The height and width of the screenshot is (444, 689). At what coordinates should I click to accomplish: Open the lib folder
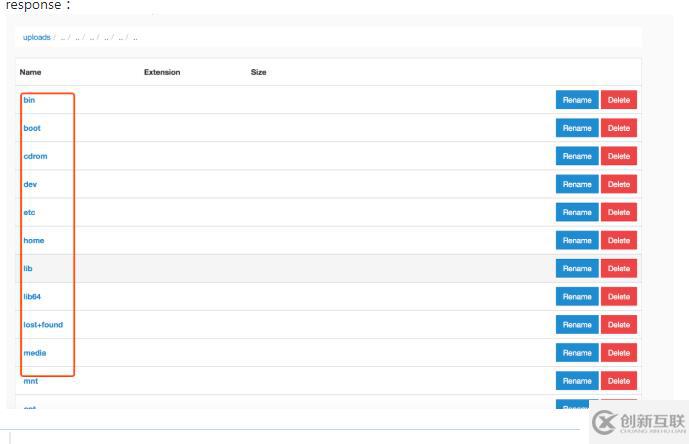click(x=28, y=269)
